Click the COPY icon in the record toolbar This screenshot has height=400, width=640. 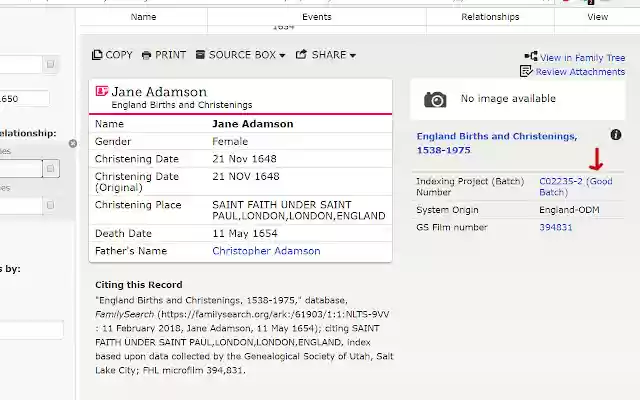pos(97,55)
